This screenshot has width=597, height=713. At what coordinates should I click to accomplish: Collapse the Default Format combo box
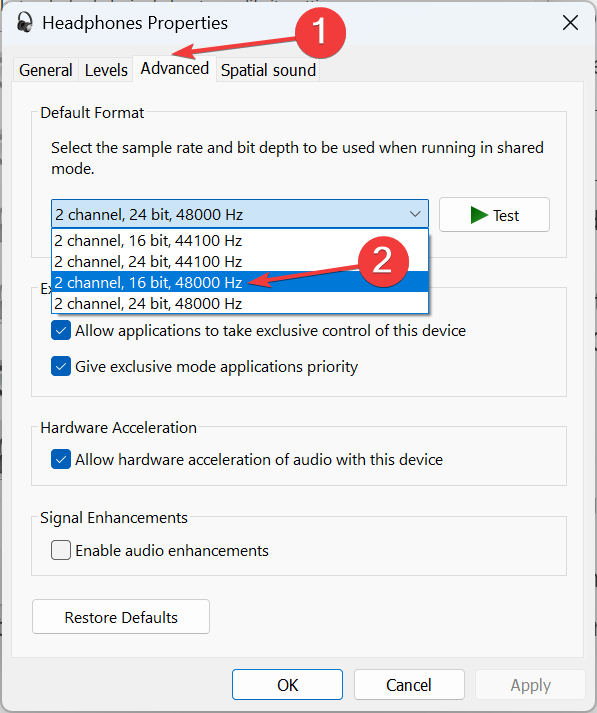click(240, 214)
